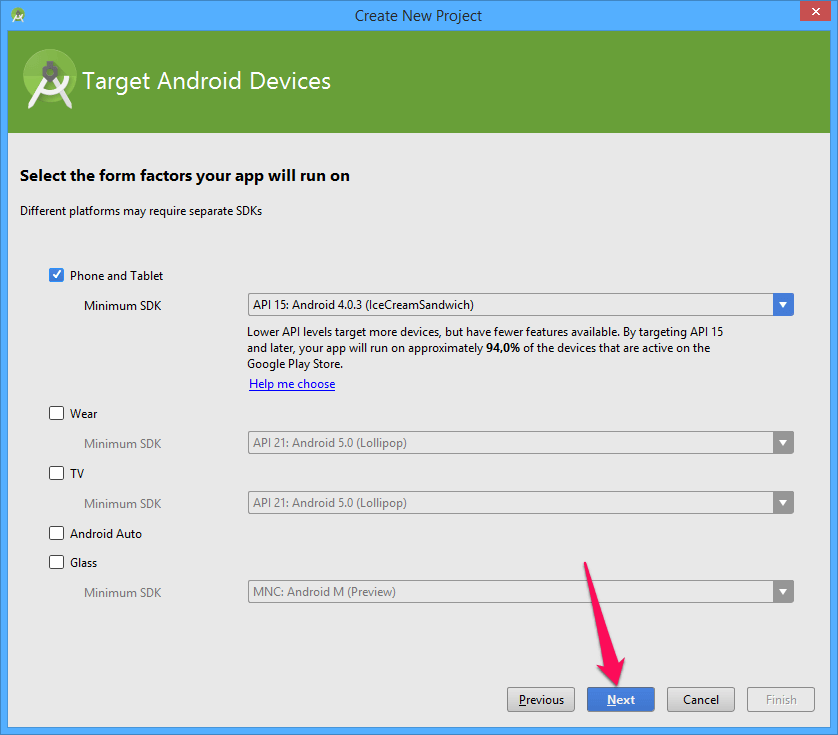Viewport: 838px width, 735px height.
Task: Click the 'Google Play Store.' text line
Action: pos(295,364)
